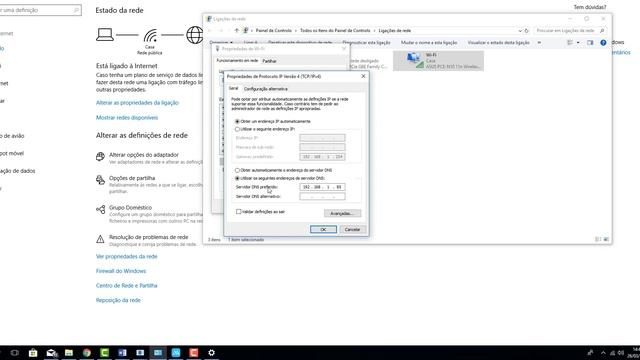The width and height of the screenshot is (640, 360).
Task: Open Chrome from the taskbar
Action: click(x=87, y=353)
